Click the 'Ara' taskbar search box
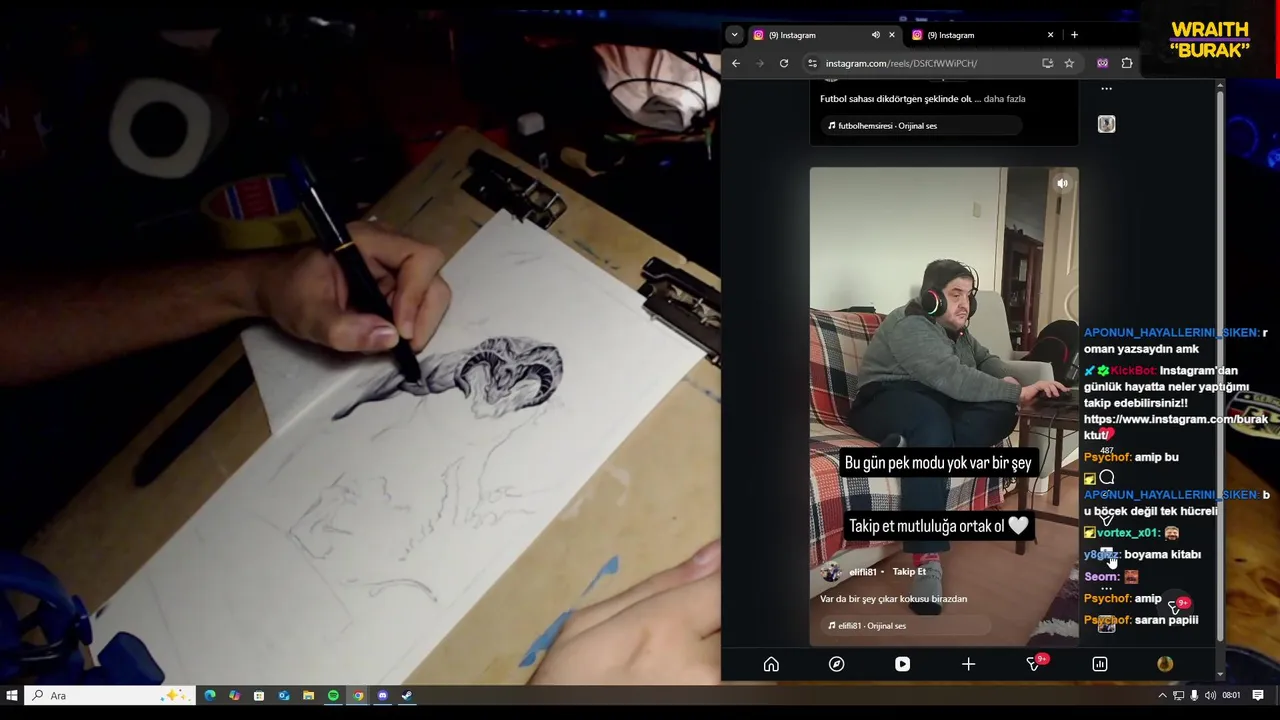The image size is (1280, 720). click(x=108, y=695)
